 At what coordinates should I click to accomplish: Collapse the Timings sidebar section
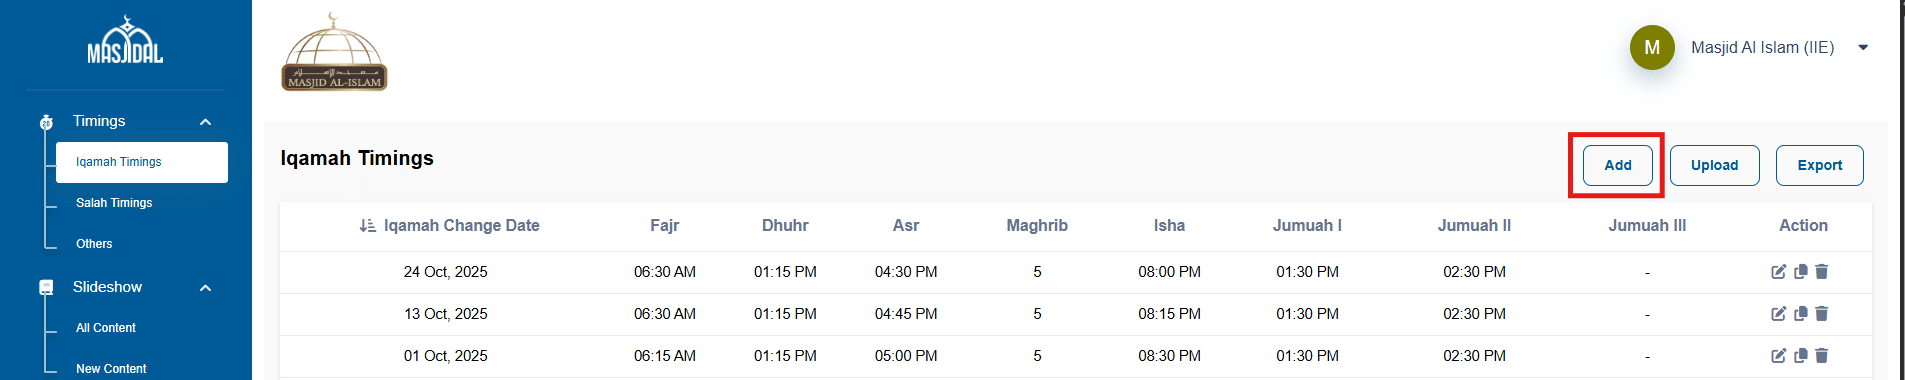point(205,122)
